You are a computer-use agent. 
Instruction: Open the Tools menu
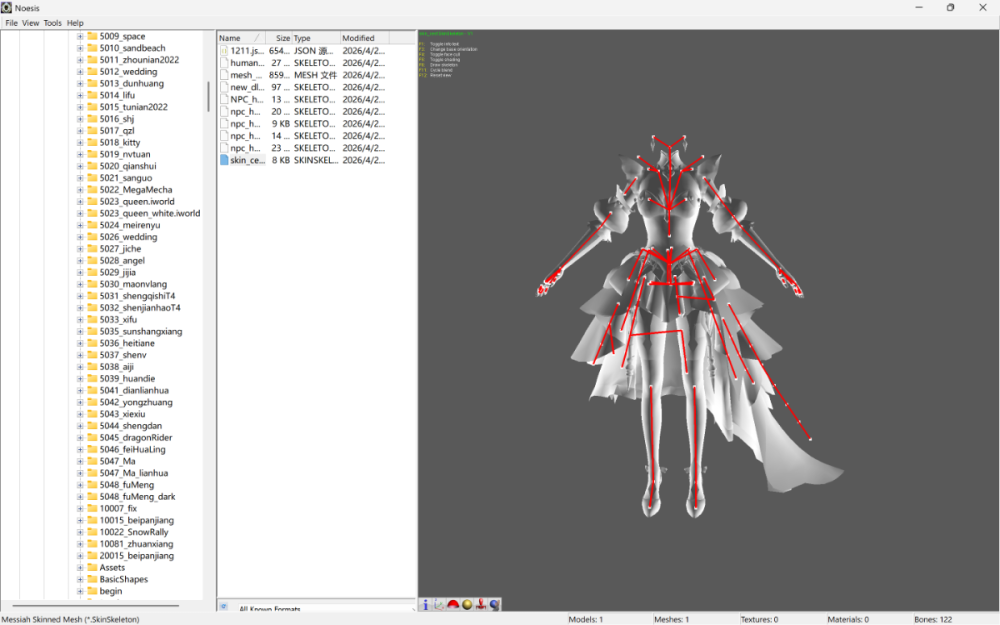tap(52, 23)
